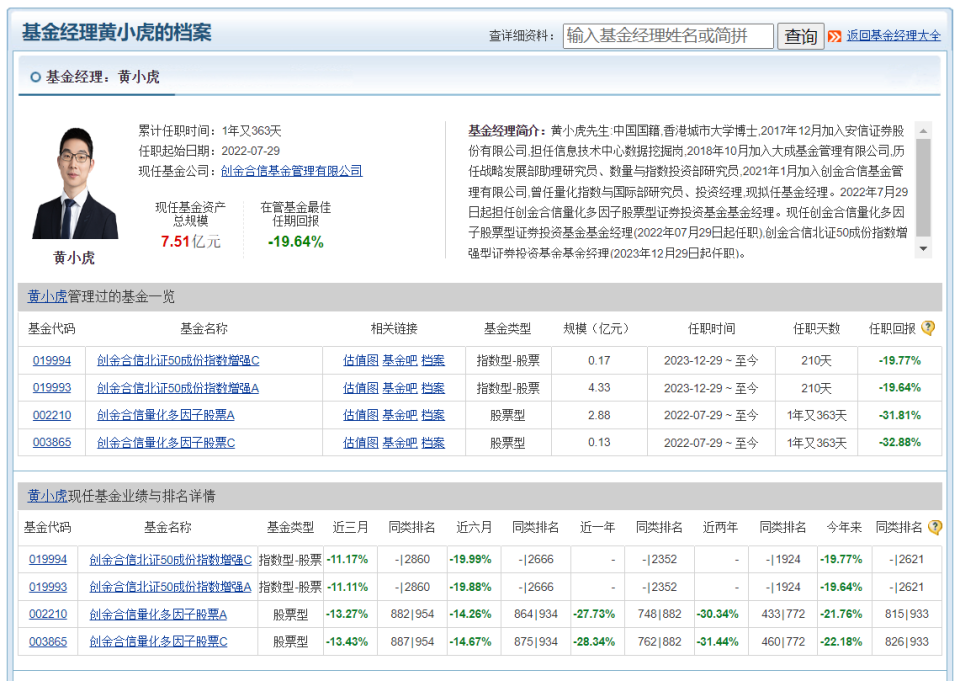Open 创金合信量化多因子股票C in performance table
This screenshot has width=960, height=681.
coord(158,641)
